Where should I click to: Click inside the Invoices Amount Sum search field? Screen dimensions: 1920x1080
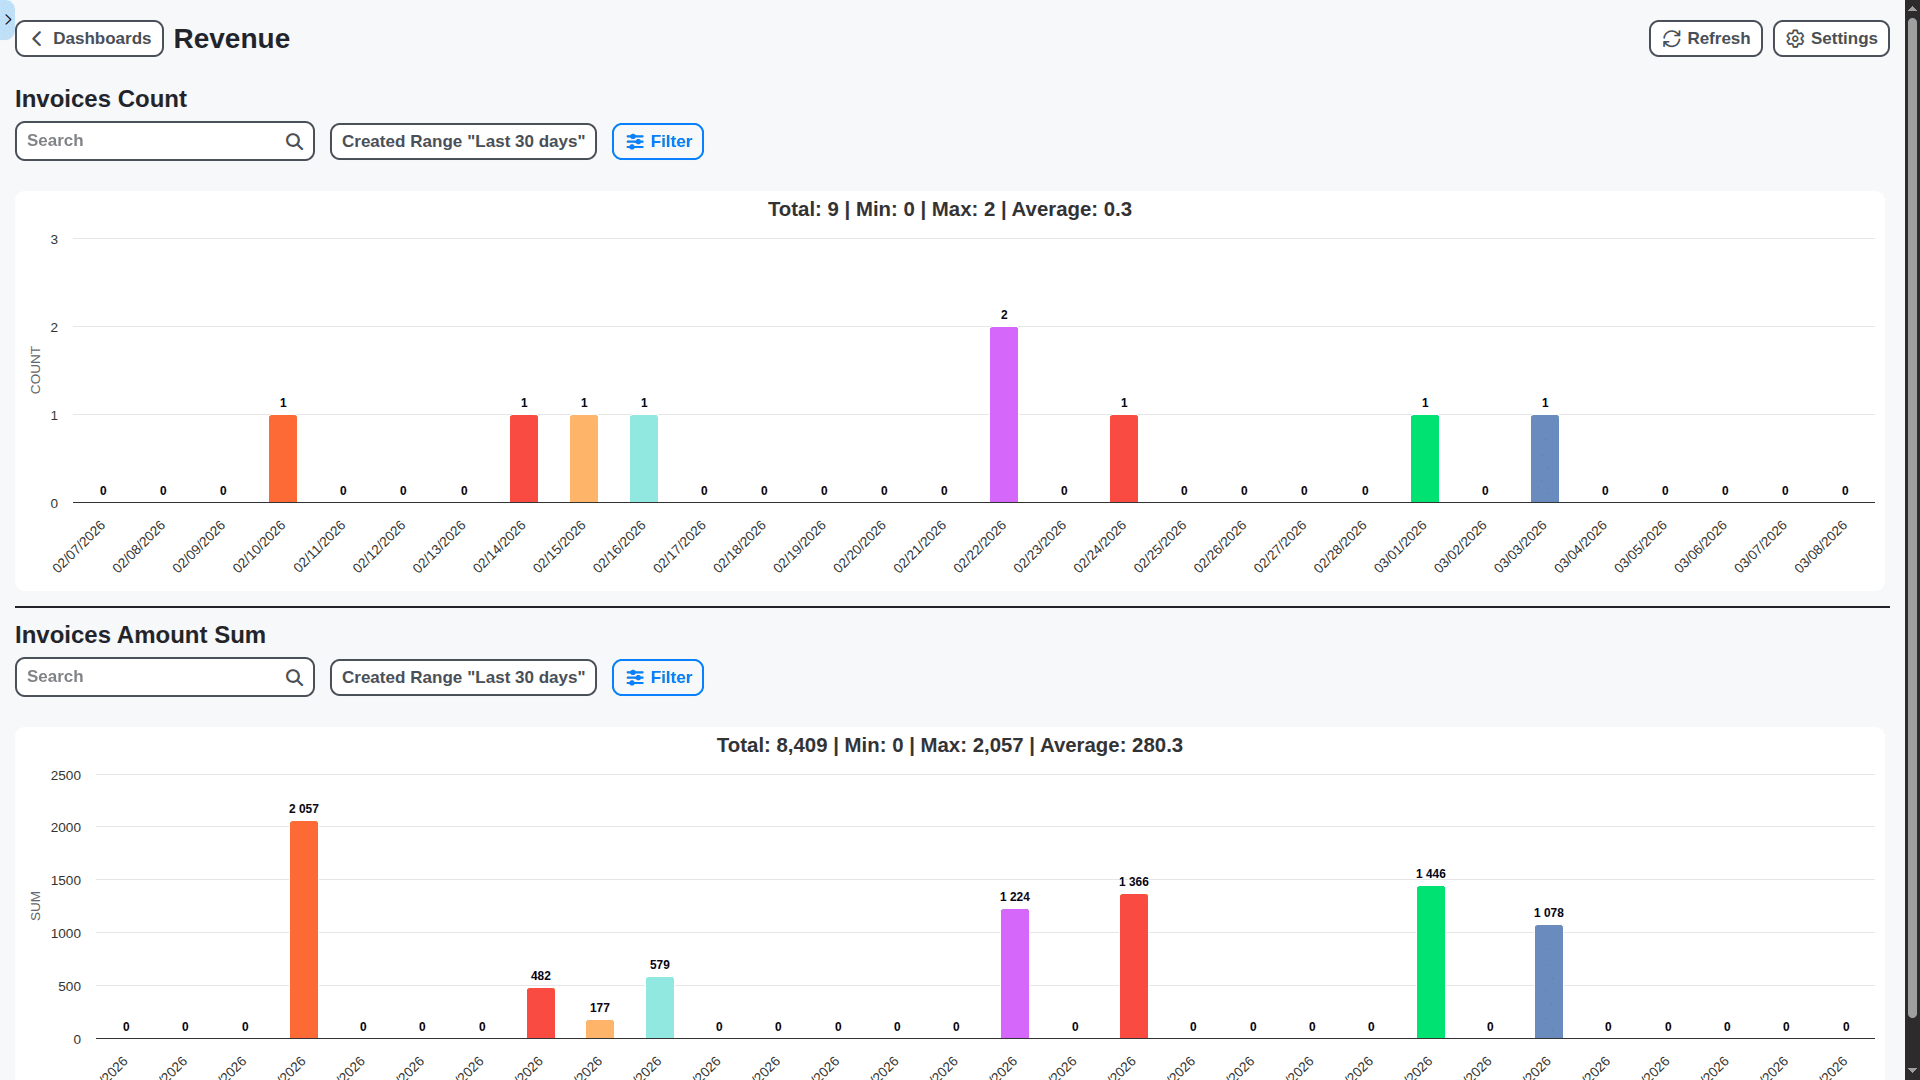[150, 676]
